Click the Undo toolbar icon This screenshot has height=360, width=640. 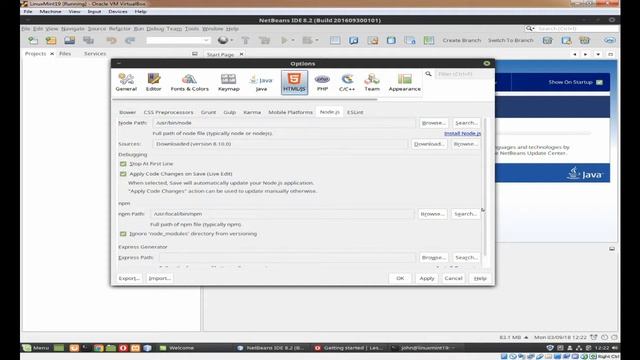(111, 40)
